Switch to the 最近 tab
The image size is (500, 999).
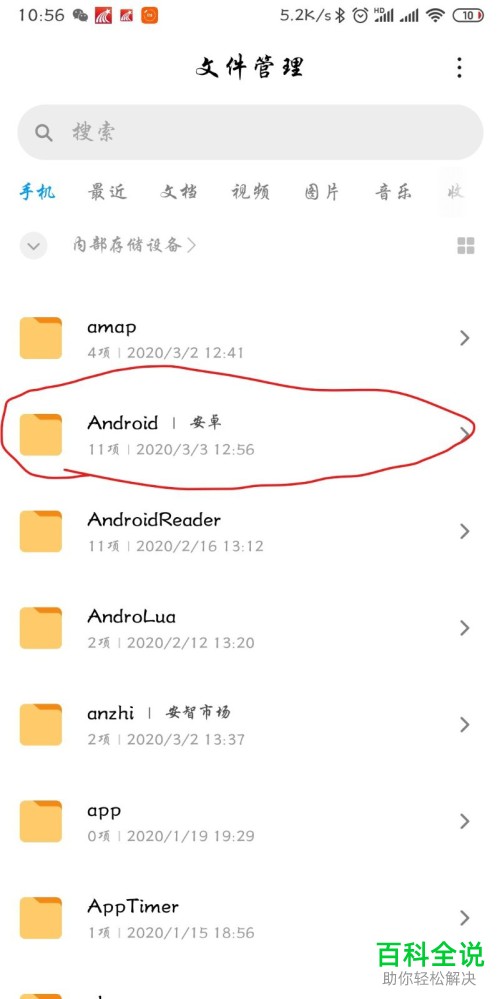point(108,192)
